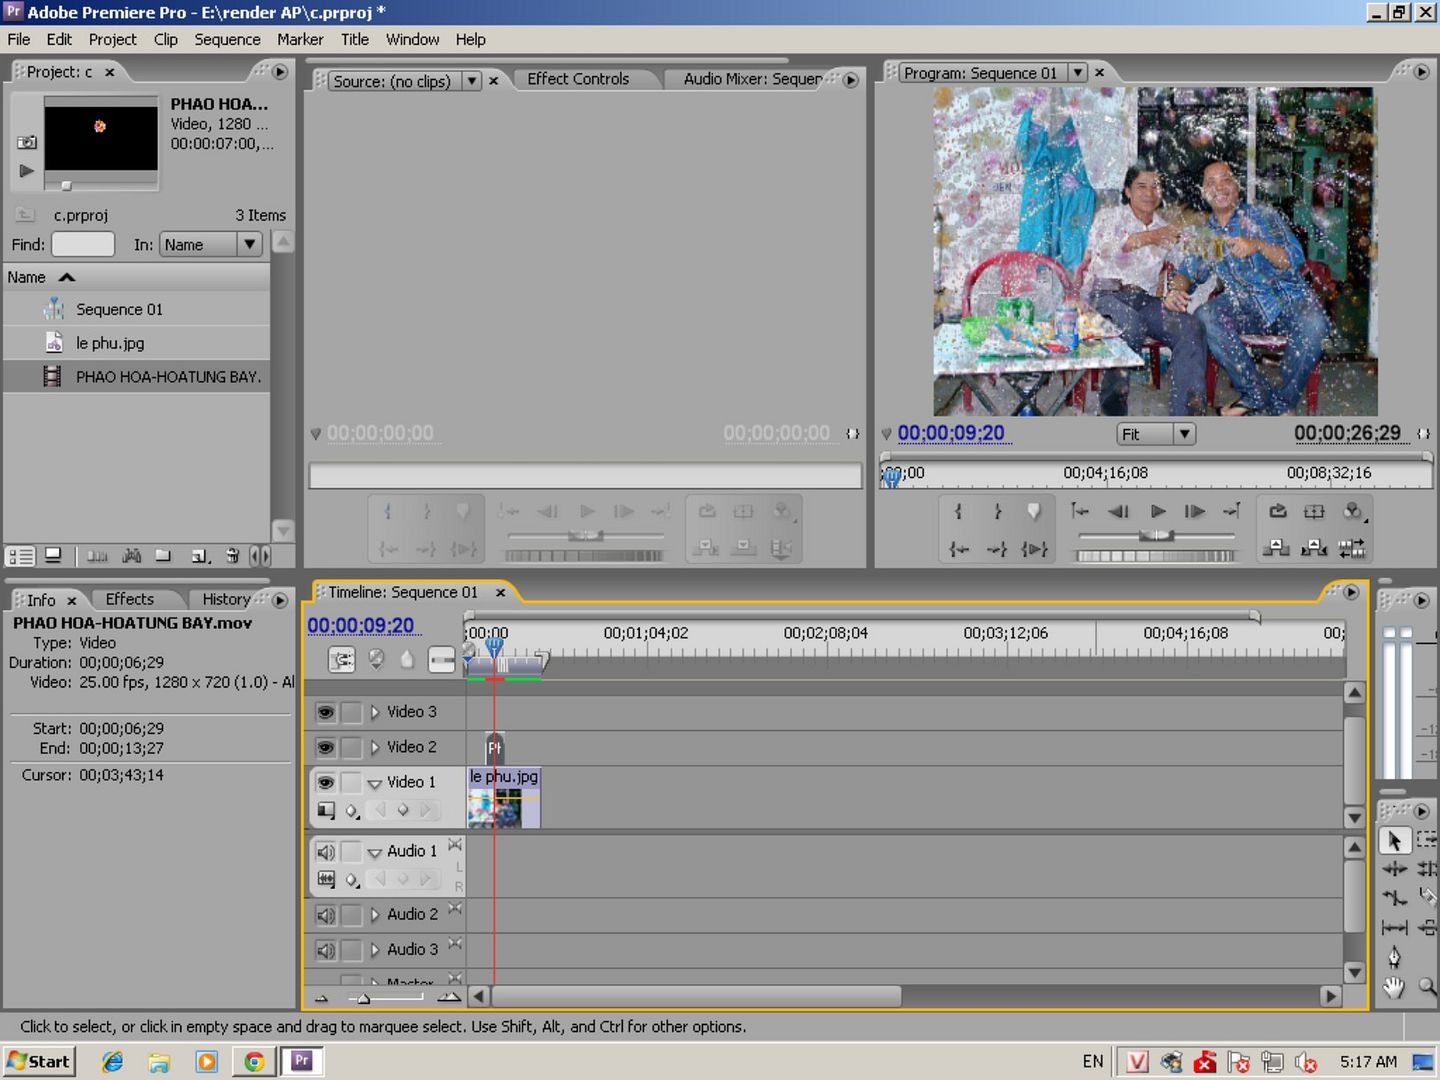Click Set In Point in Program monitor
The width and height of the screenshot is (1440, 1080).
click(x=958, y=511)
